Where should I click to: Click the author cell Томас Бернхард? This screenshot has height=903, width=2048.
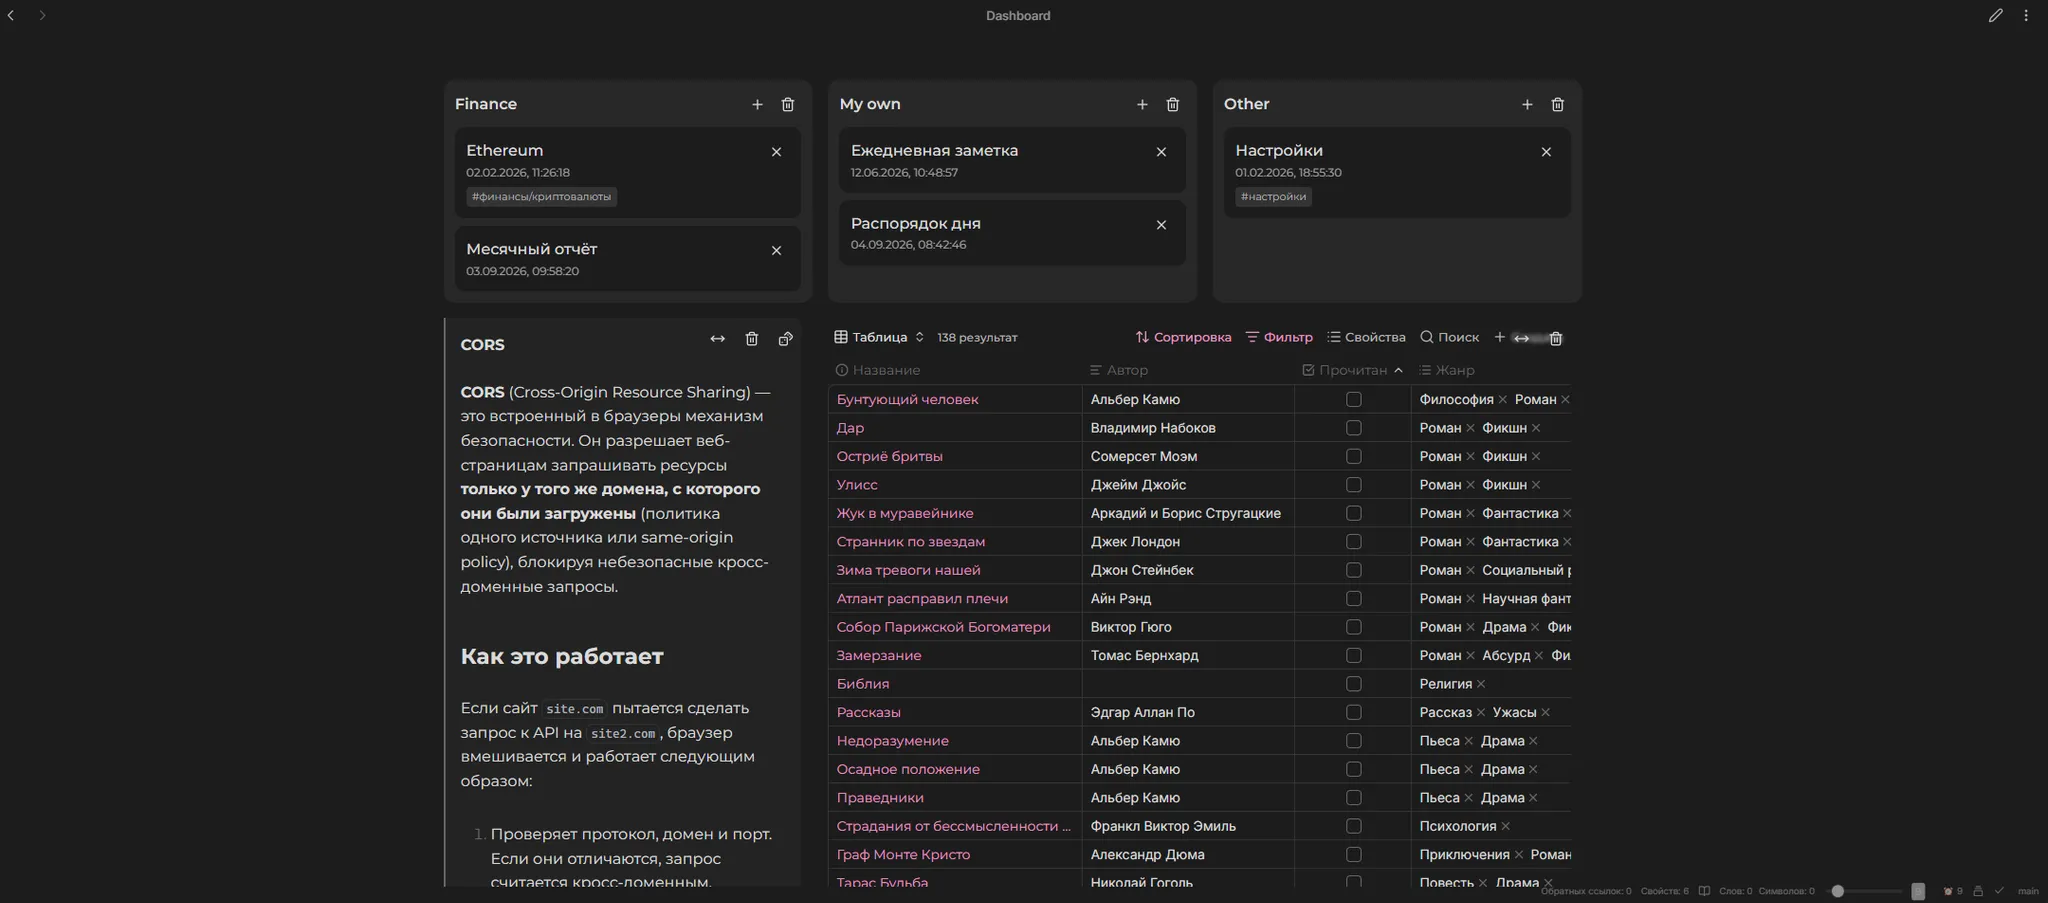(x=1188, y=656)
